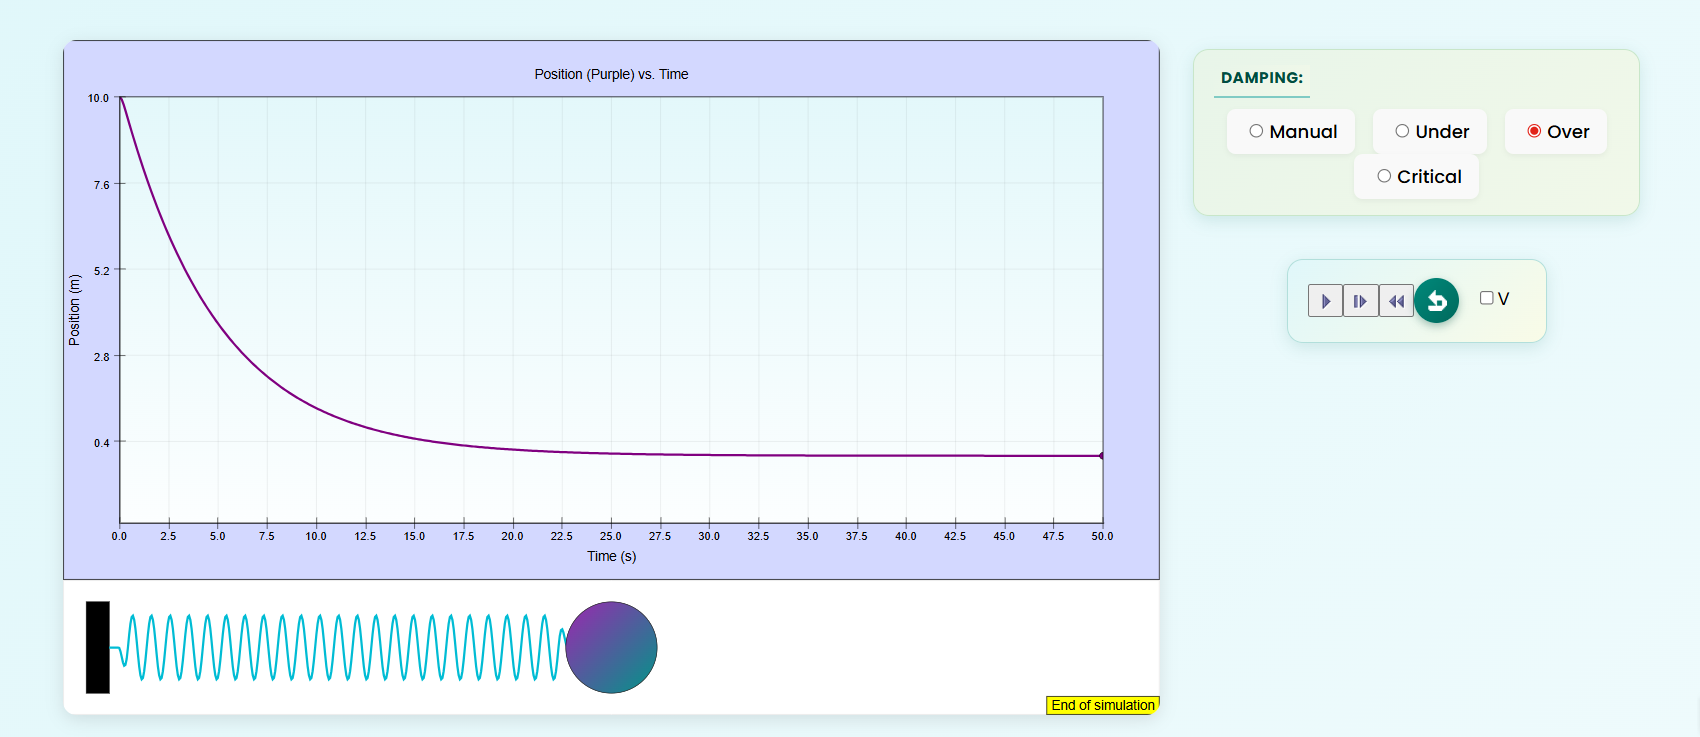Click the cyan spring coil
Screen dimensions: 1700x737
tap(338, 648)
